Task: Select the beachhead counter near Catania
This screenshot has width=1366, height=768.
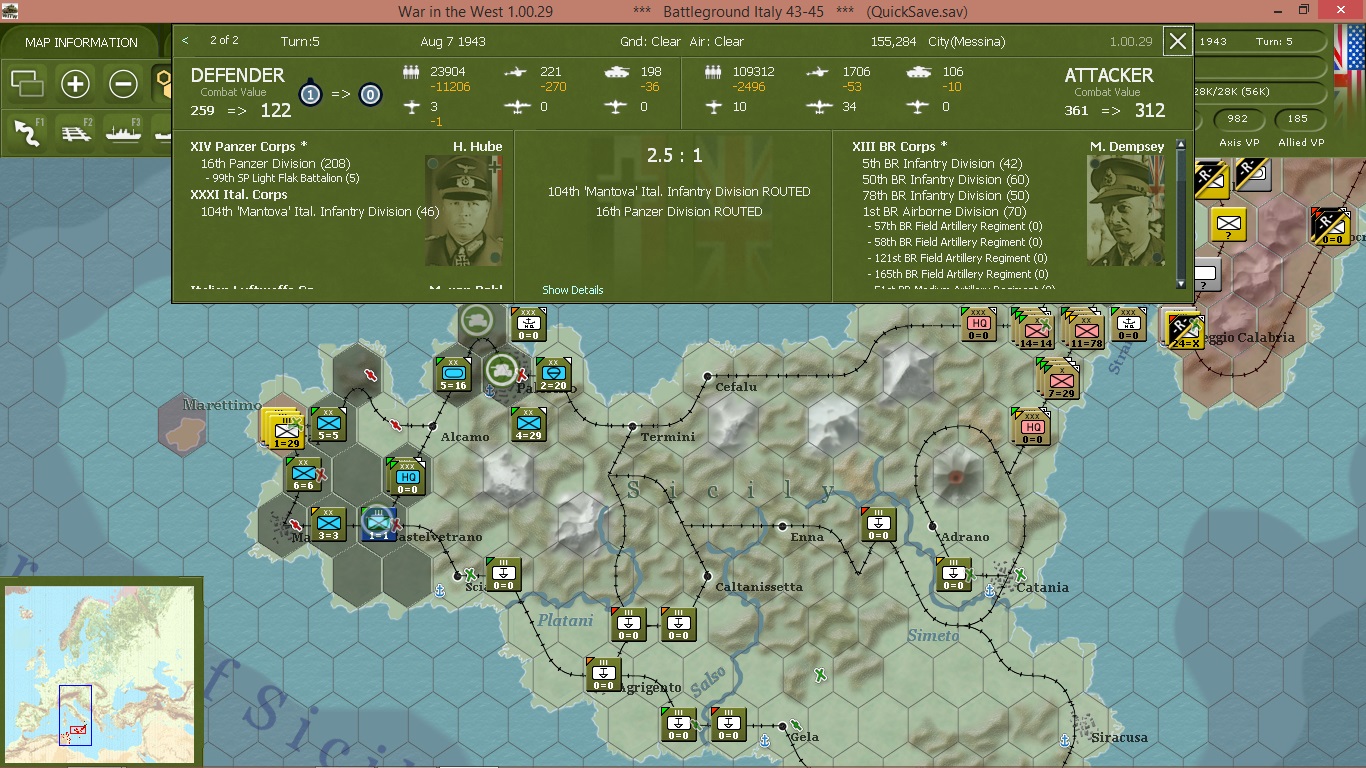Action: click(x=954, y=574)
